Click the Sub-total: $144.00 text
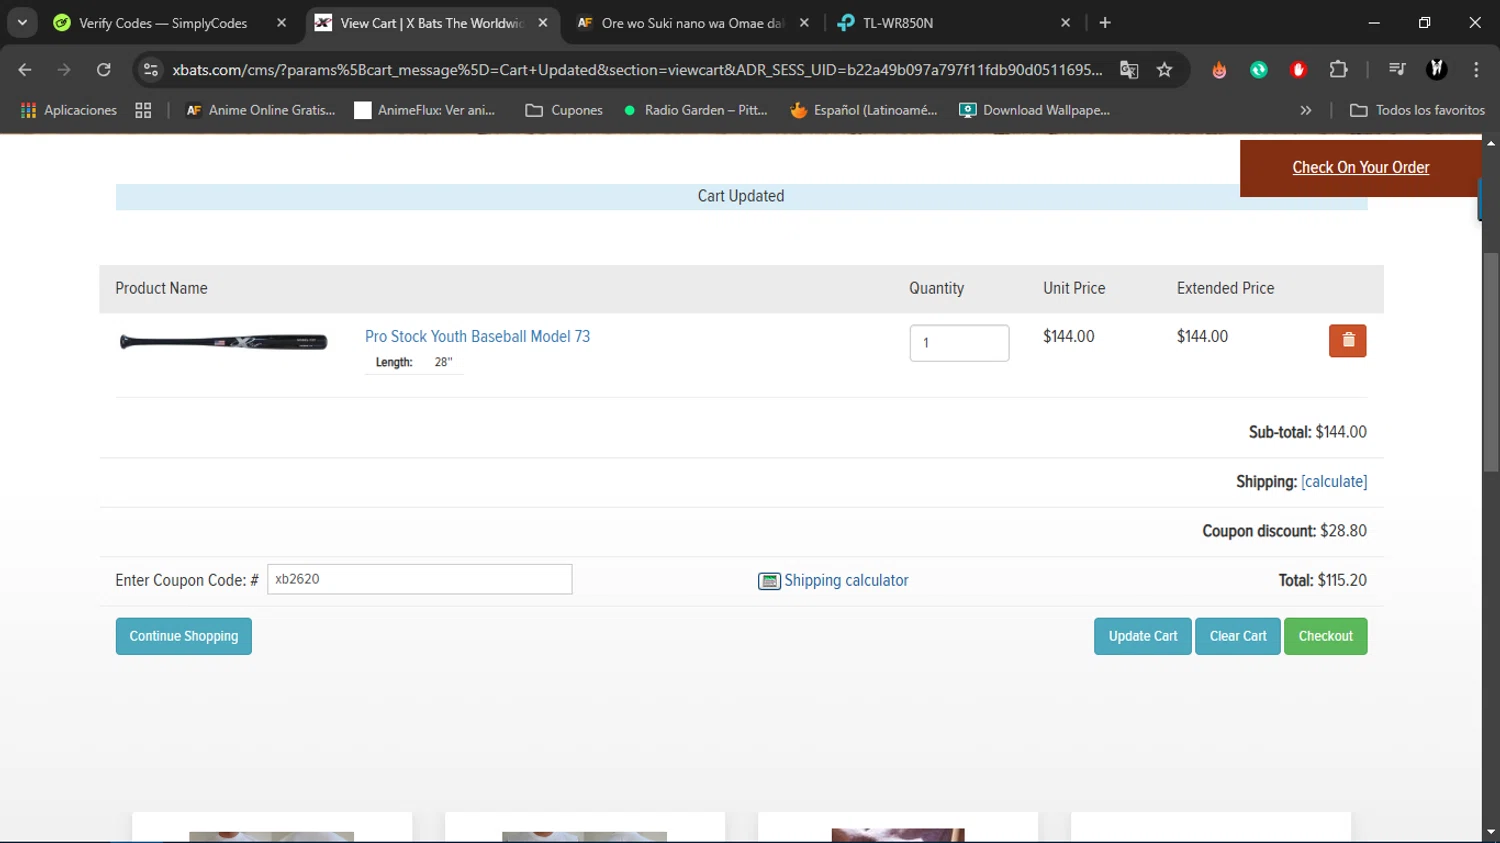Image resolution: width=1500 pixels, height=843 pixels. pos(1307,432)
